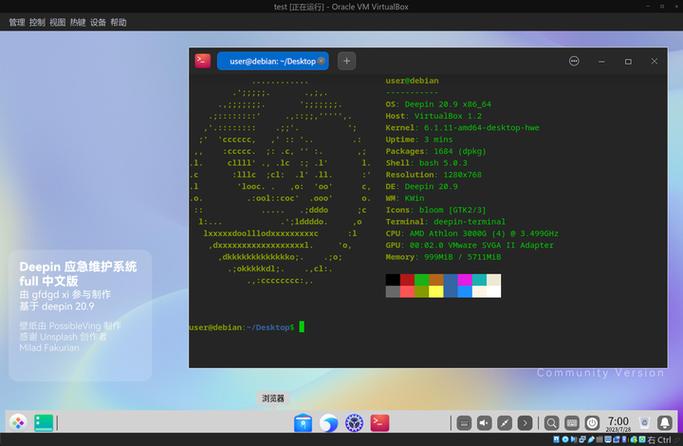Click the on-screen keyboard tray icon near volume
The height and width of the screenshot is (446, 683).
[464, 423]
